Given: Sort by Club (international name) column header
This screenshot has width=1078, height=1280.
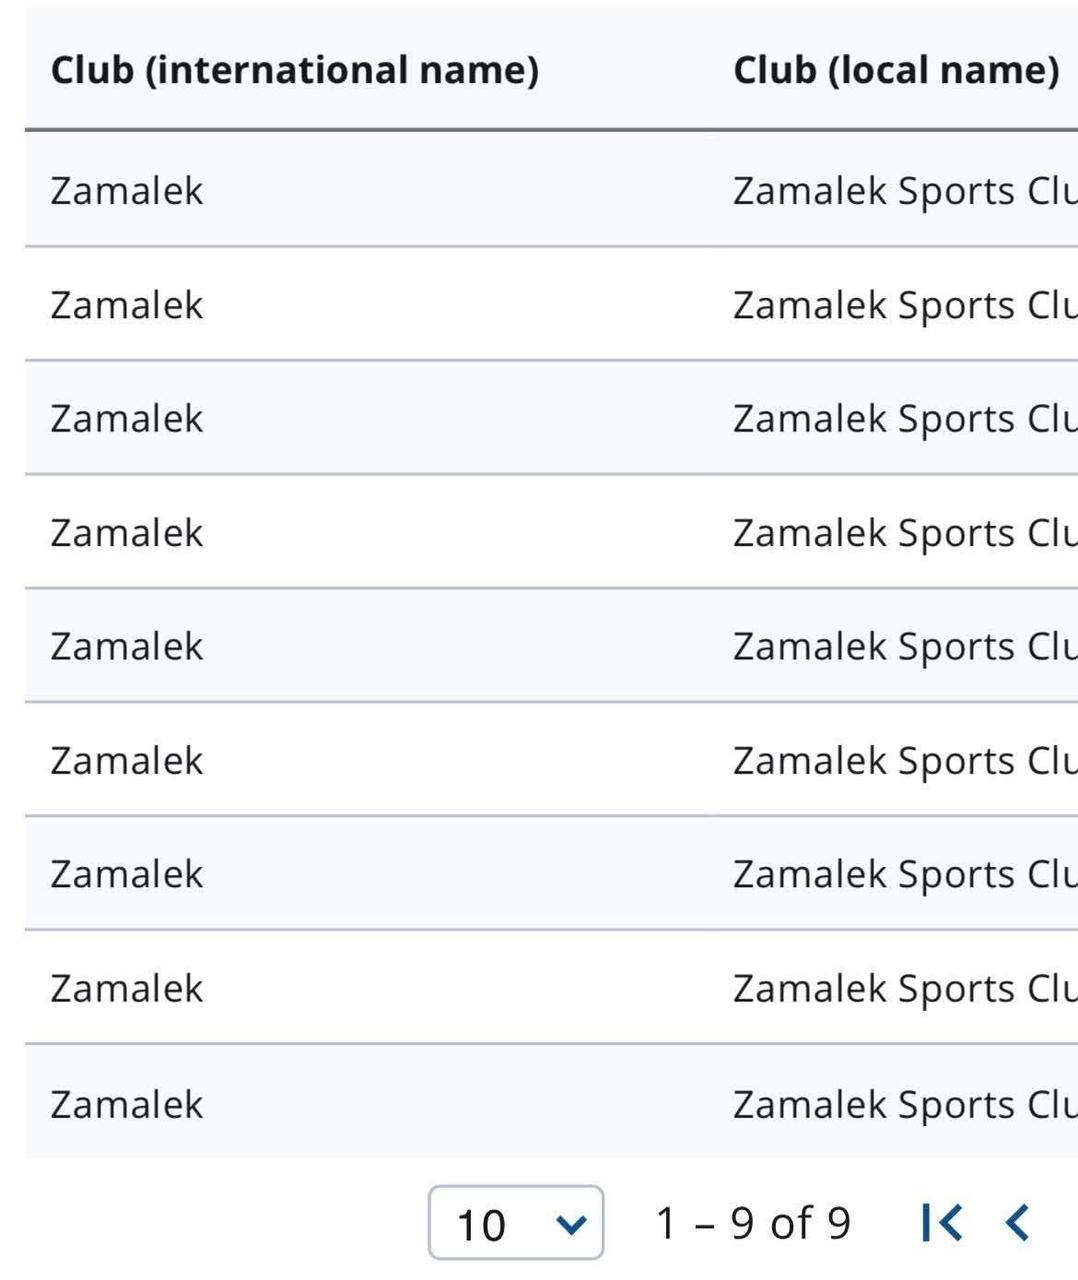Looking at the screenshot, I should [x=295, y=70].
